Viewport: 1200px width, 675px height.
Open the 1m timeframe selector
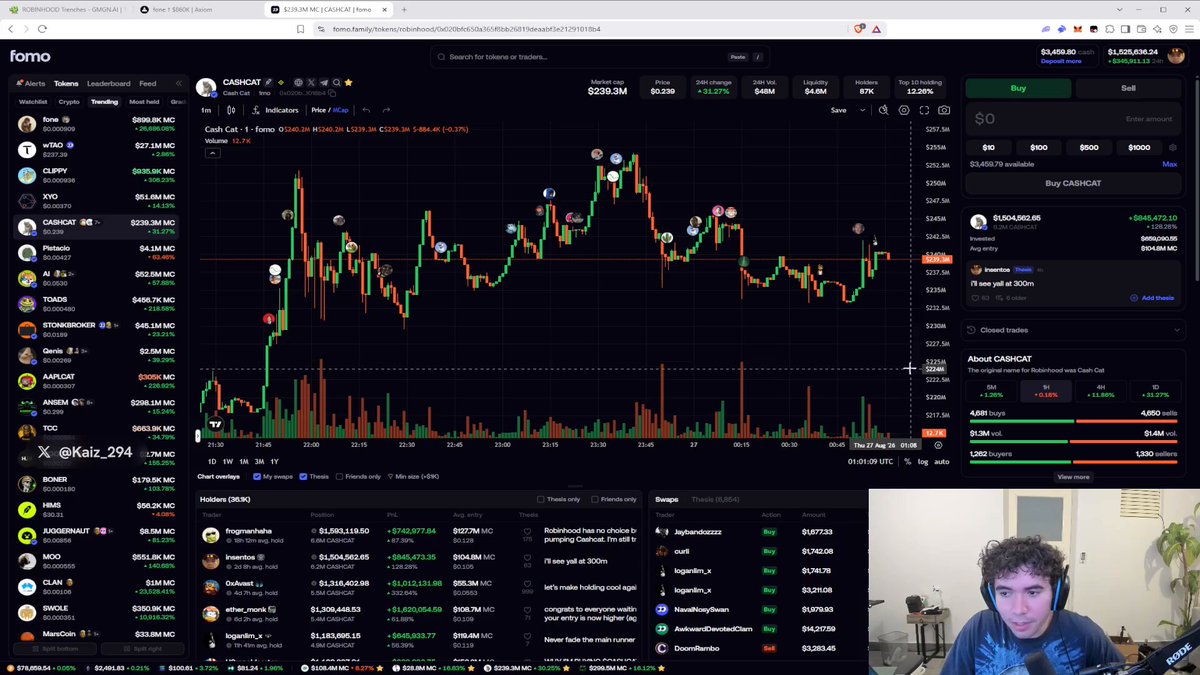[x=206, y=110]
